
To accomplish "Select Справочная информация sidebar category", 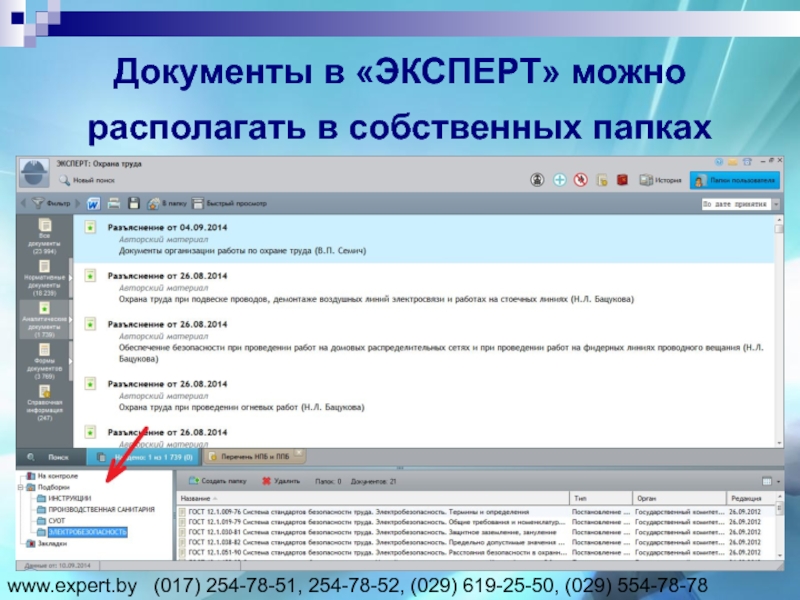I will (x=44, y=403).
